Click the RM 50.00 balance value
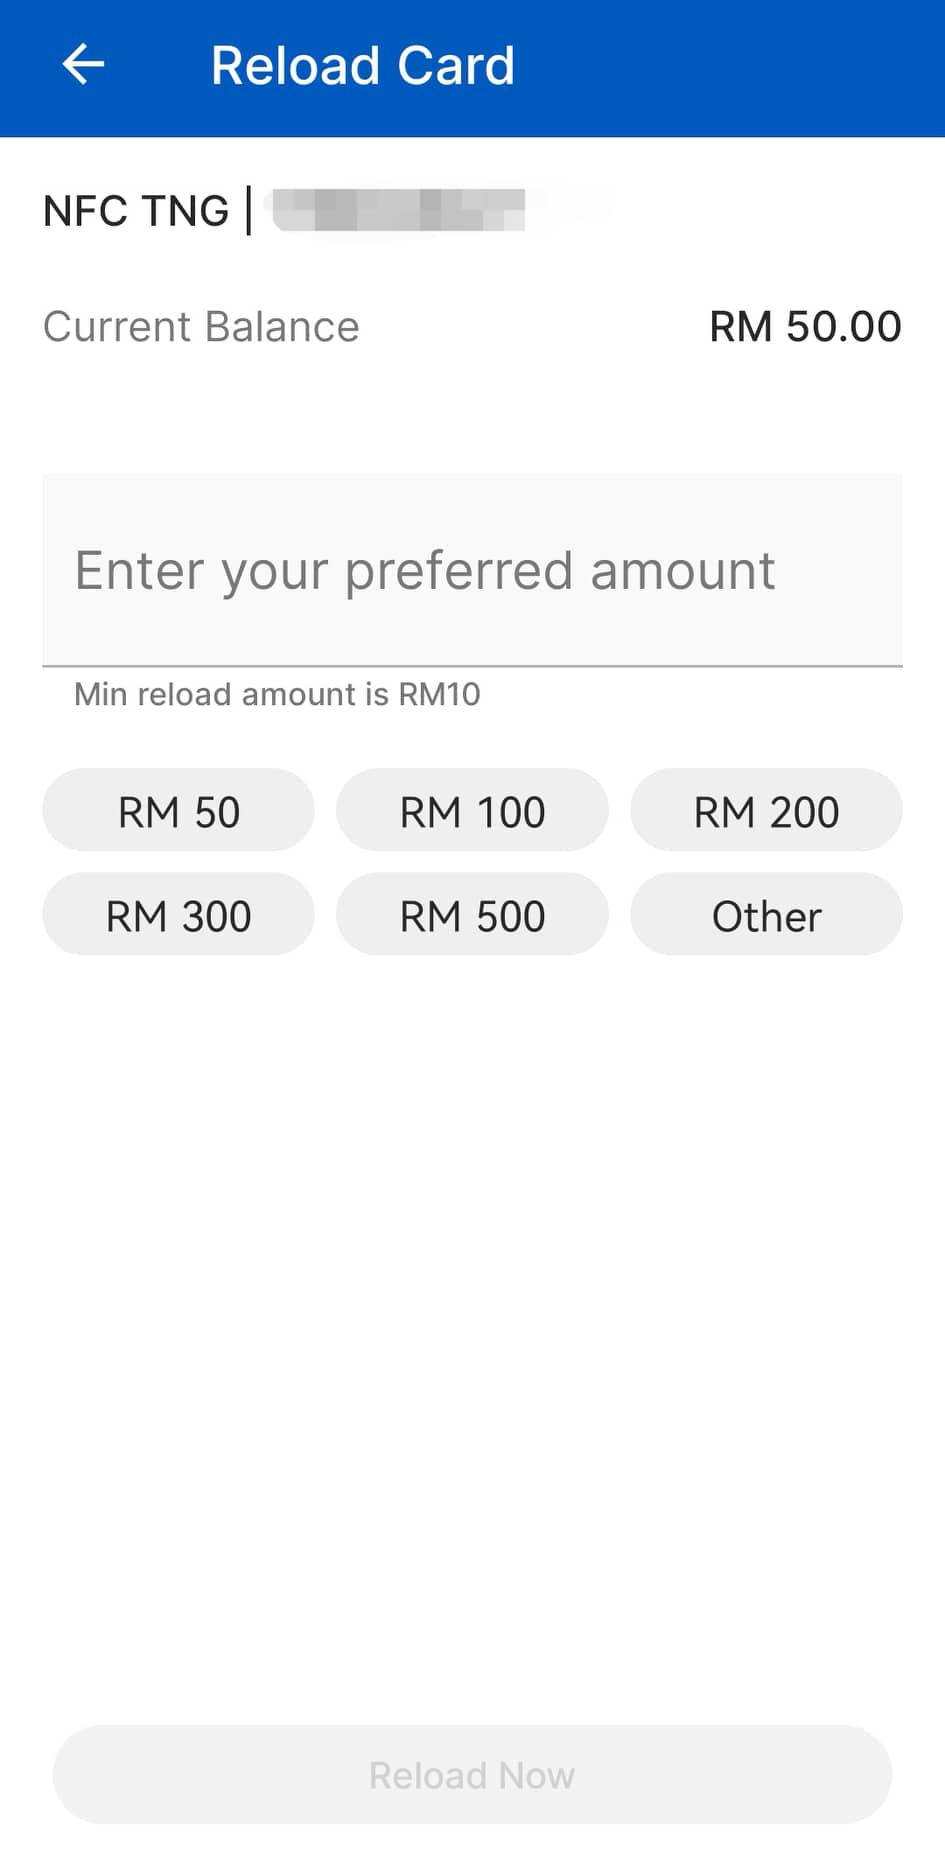The height and width of the screenshot is (1850, 945). [805, 327]
